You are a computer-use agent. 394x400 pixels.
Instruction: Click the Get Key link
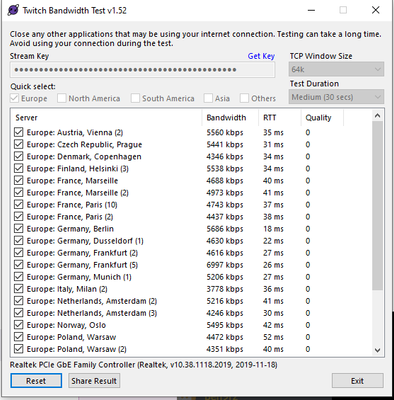point(261,56)
